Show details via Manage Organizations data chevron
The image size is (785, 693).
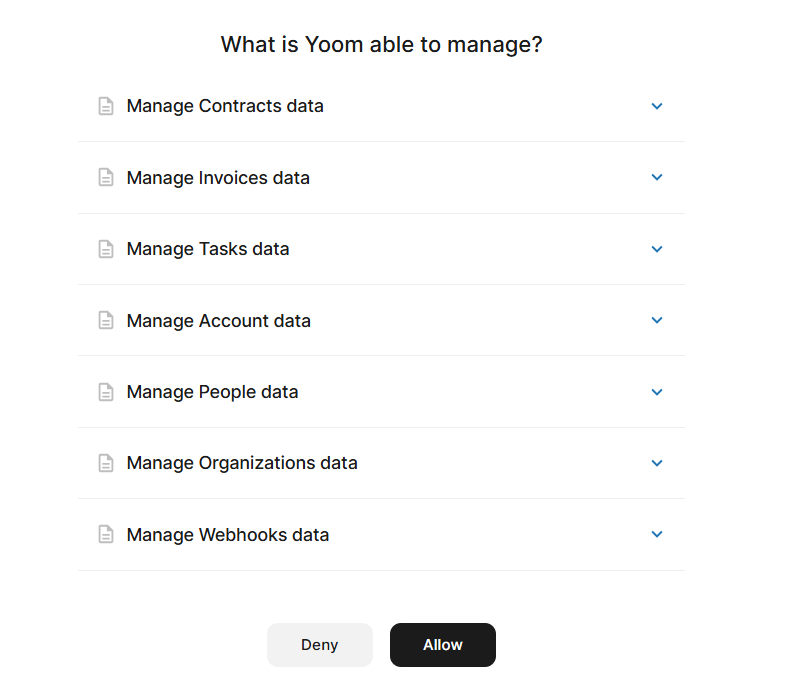coord(657,463)
